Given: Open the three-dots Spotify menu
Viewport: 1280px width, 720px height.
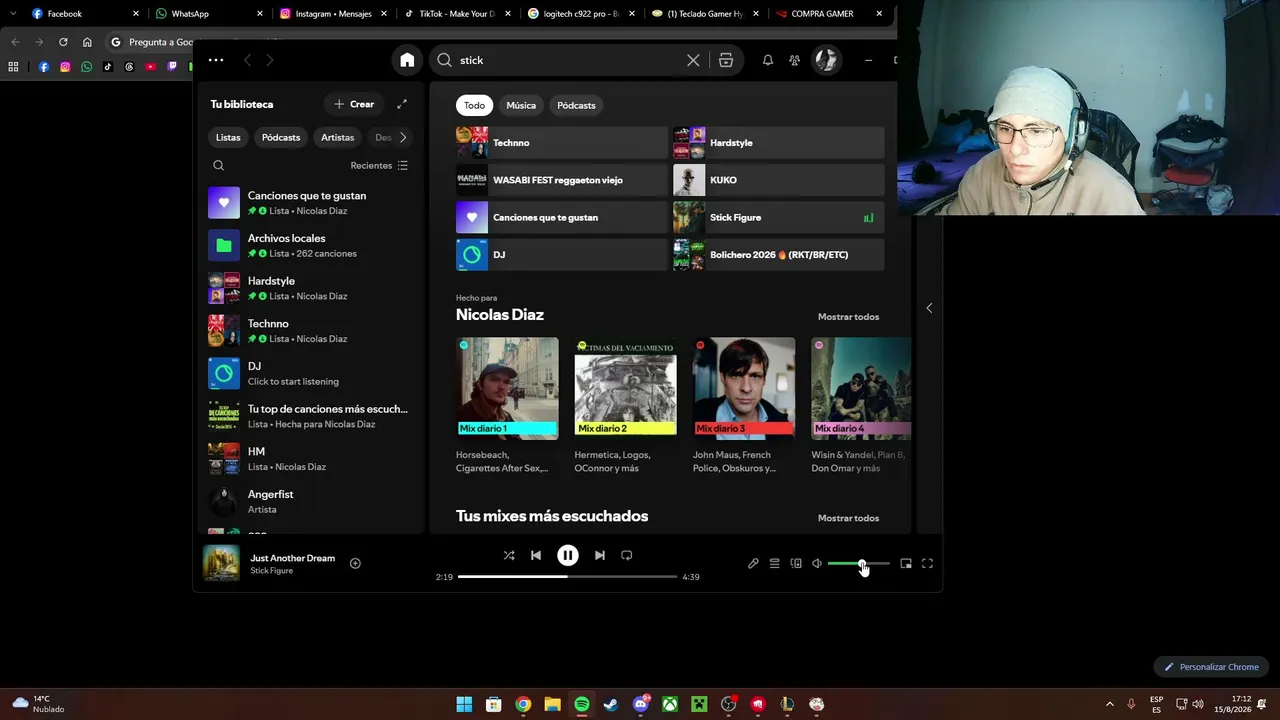Looking at the screenshot, I should pyautogui.click(x=216, y=60).
